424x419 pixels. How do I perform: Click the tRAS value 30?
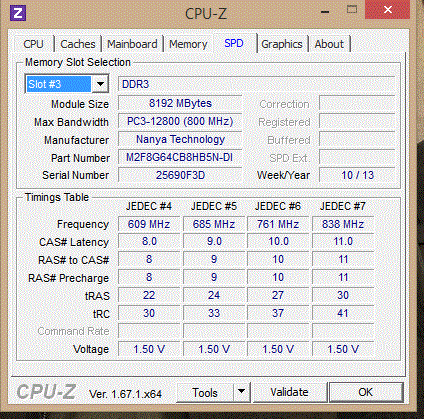(x=343, y=295)
